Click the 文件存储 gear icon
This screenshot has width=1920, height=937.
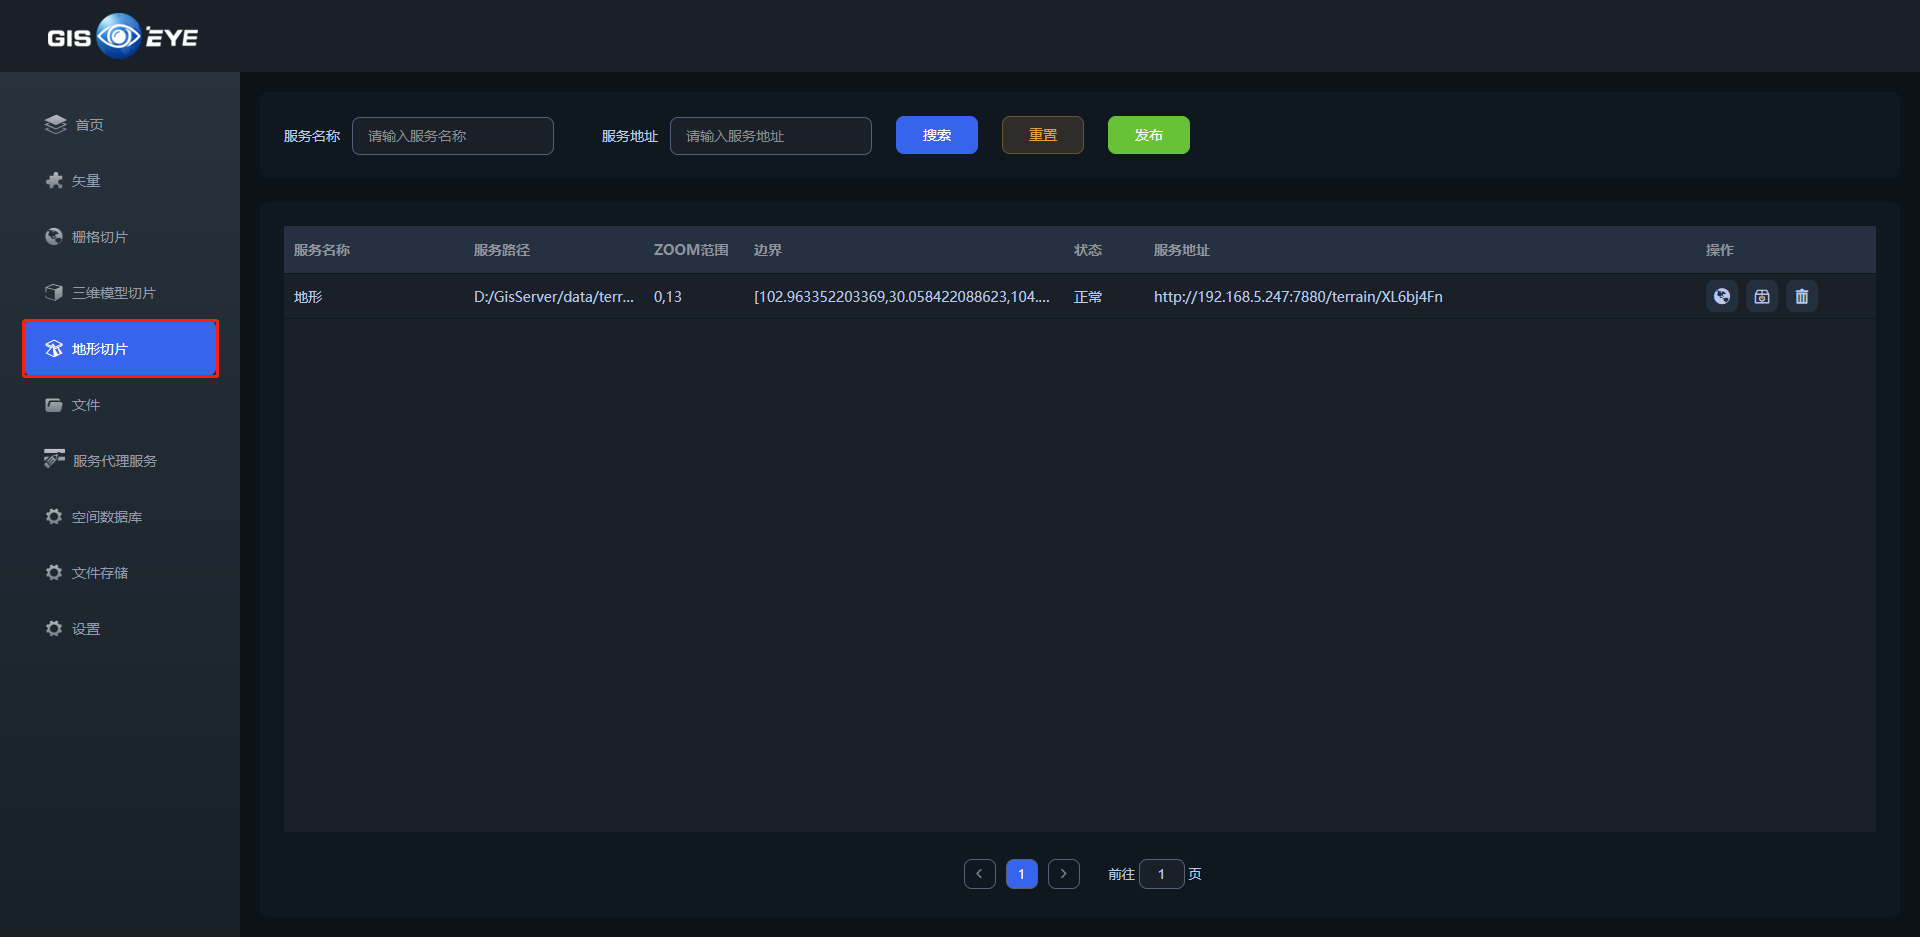pyautogui.click(x=54, y=572)
